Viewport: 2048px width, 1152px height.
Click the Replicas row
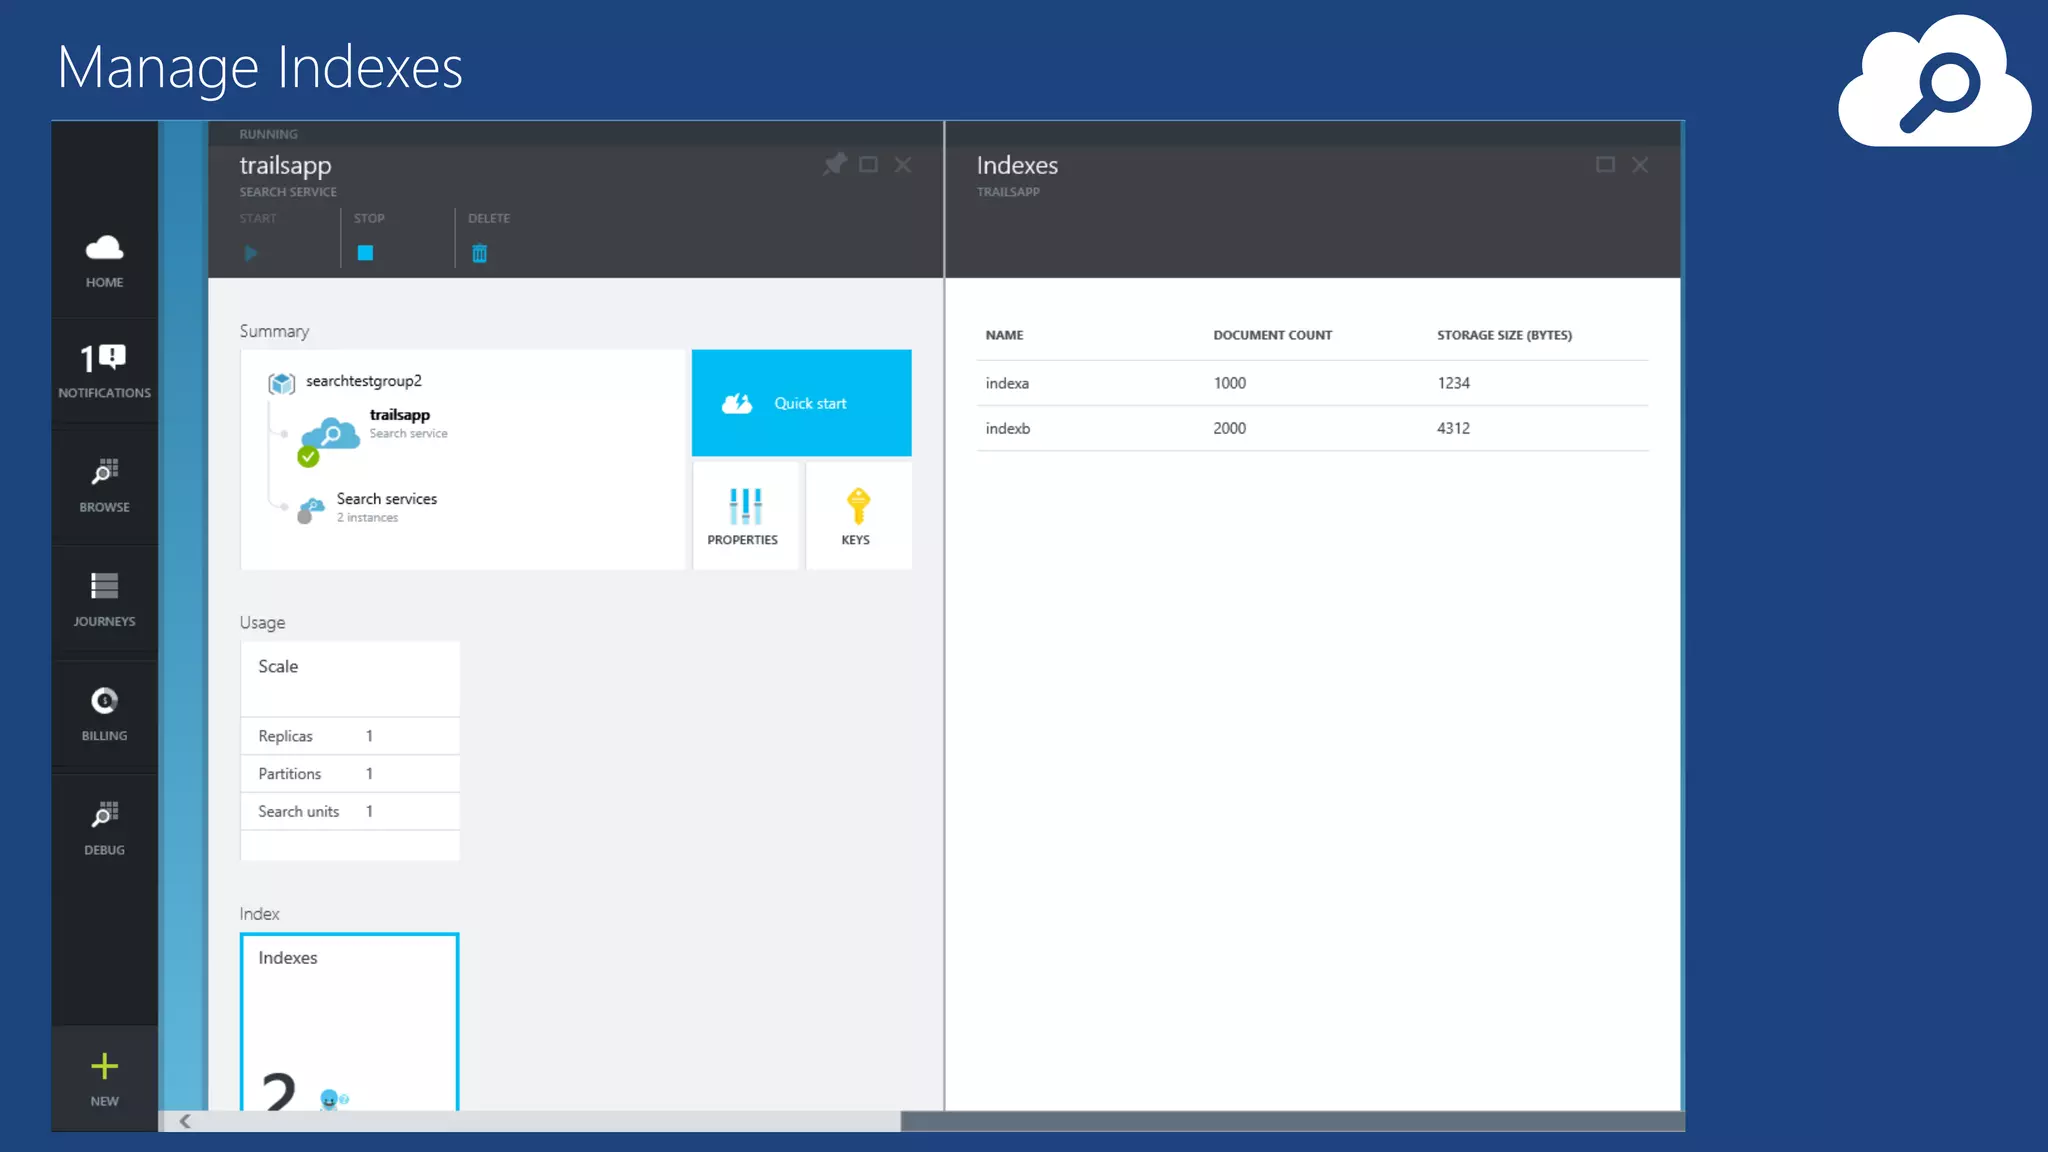coord(350,736)
